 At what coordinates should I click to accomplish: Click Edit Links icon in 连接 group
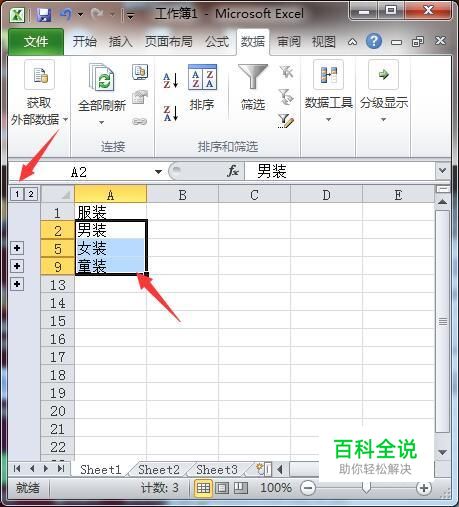click(140, 121)
